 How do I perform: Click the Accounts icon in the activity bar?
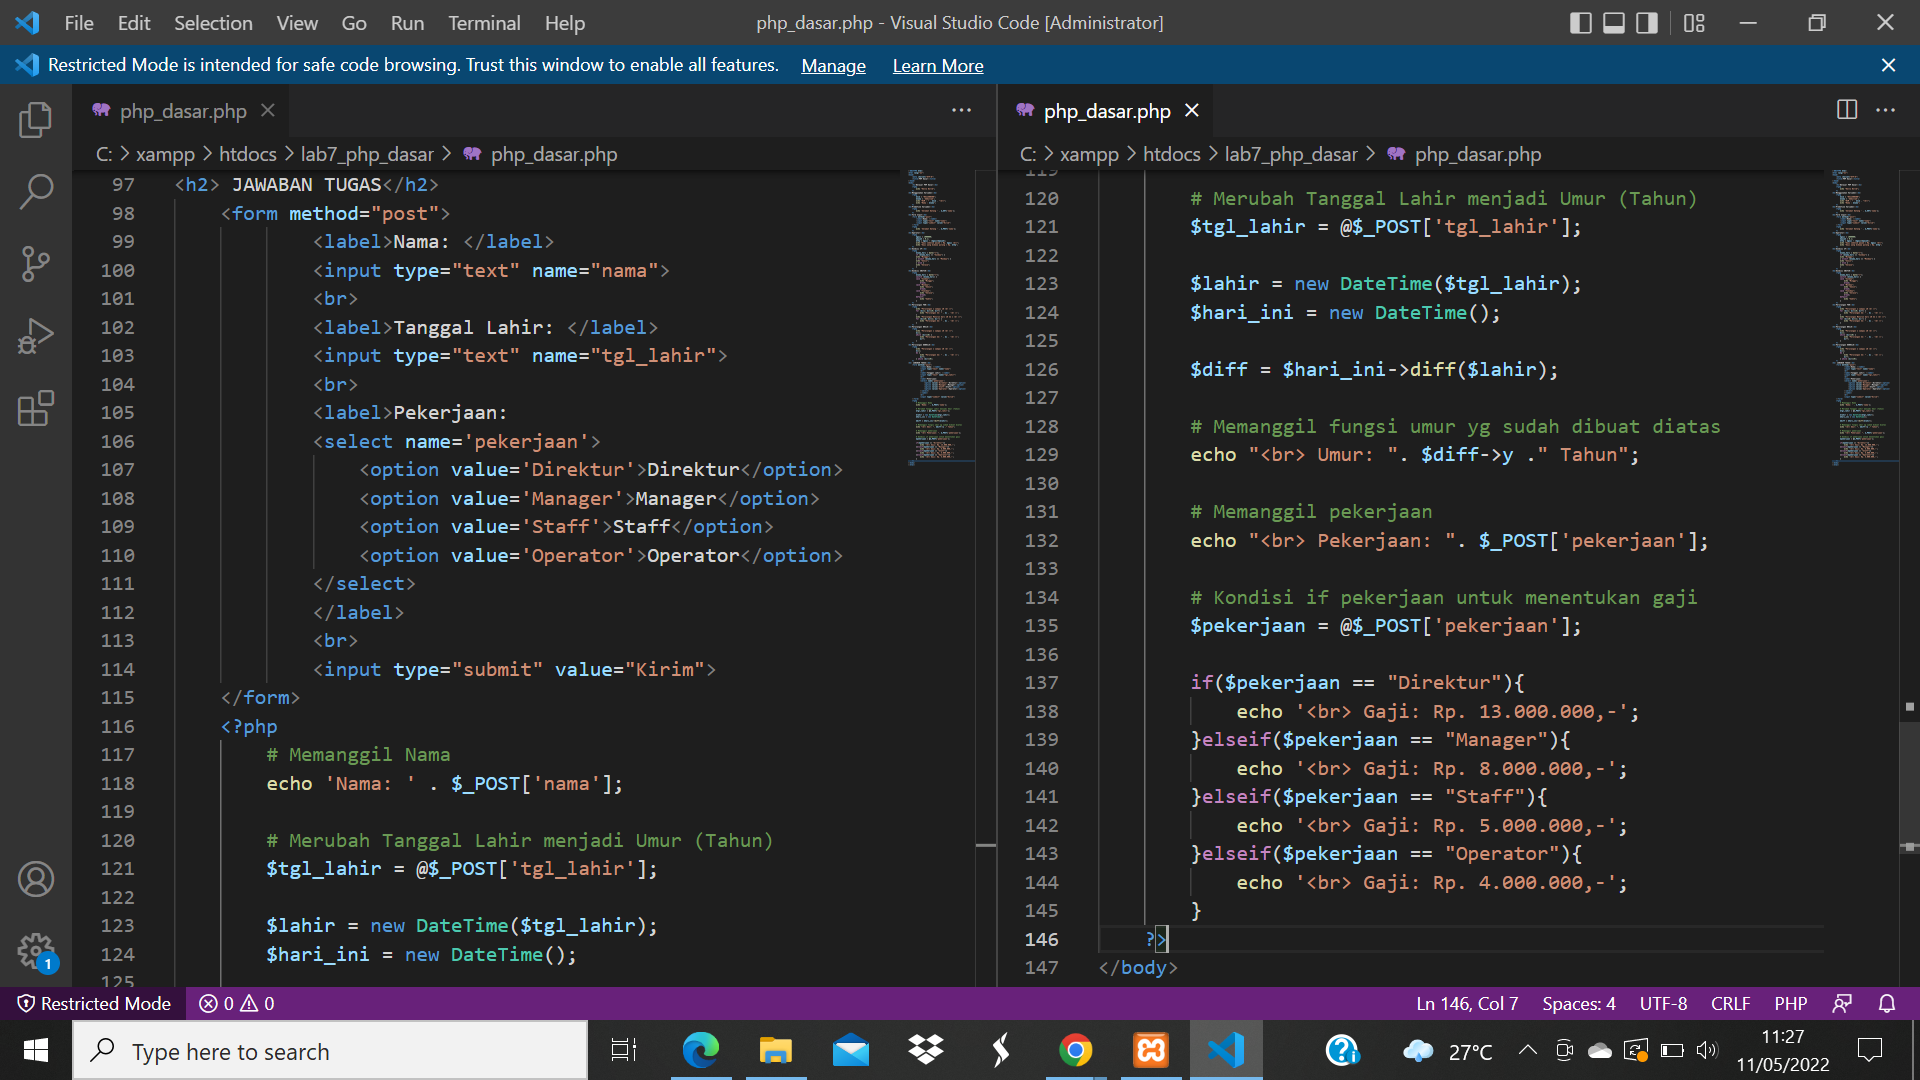click(36, 879)
